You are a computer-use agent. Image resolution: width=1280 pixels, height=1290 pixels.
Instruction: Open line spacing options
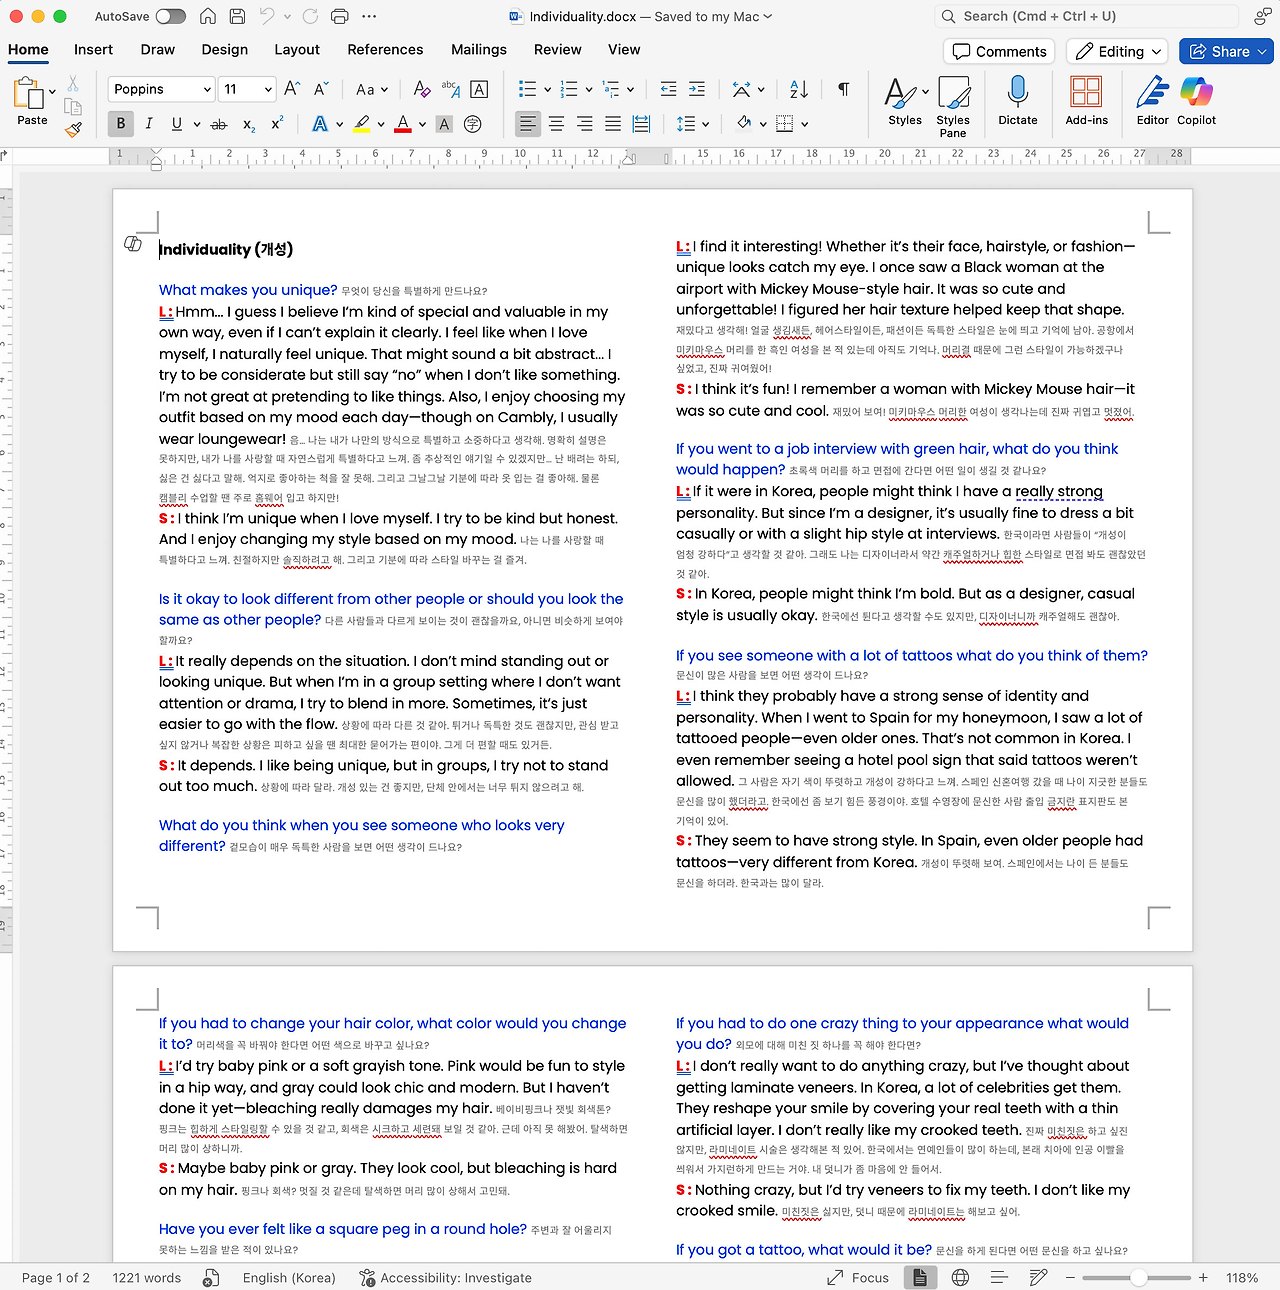pyautogui.click(x=692, y=124)
